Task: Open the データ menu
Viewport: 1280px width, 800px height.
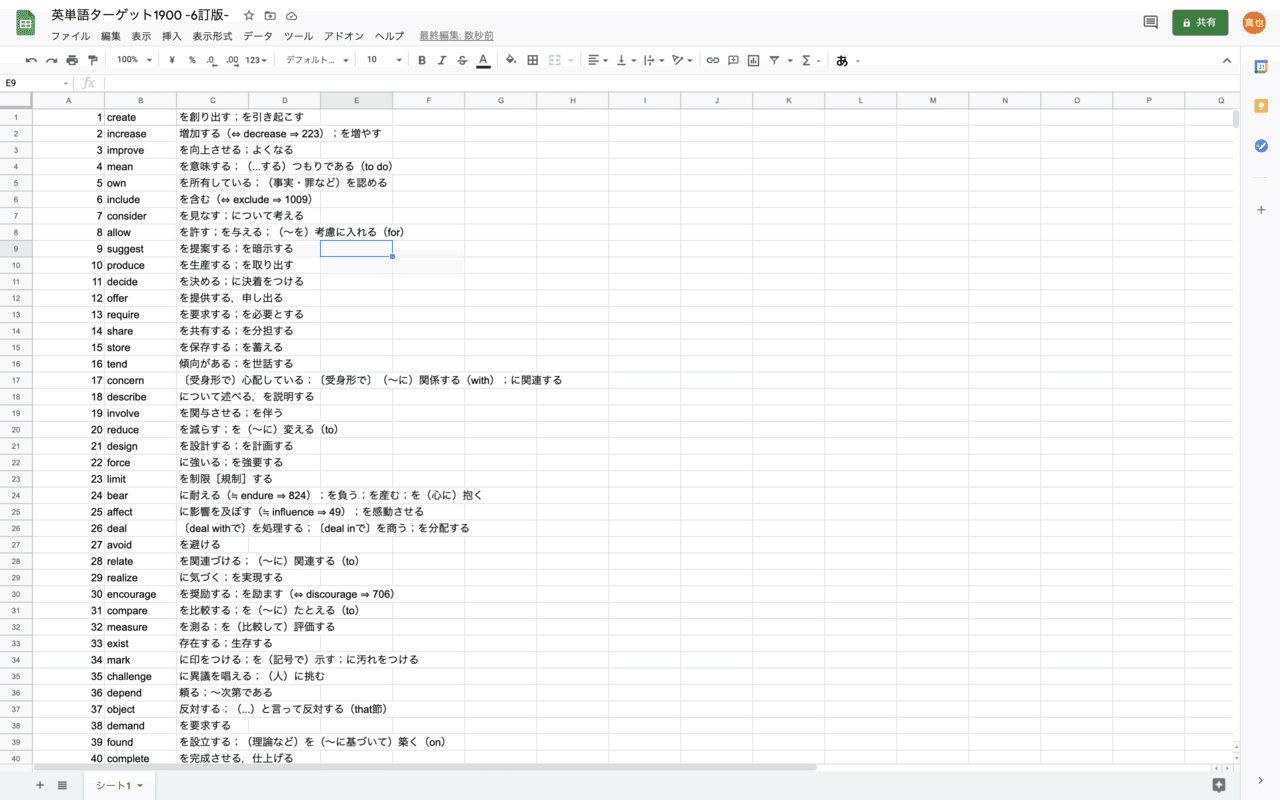Action: pyautogui.click(x=257, y=35)
